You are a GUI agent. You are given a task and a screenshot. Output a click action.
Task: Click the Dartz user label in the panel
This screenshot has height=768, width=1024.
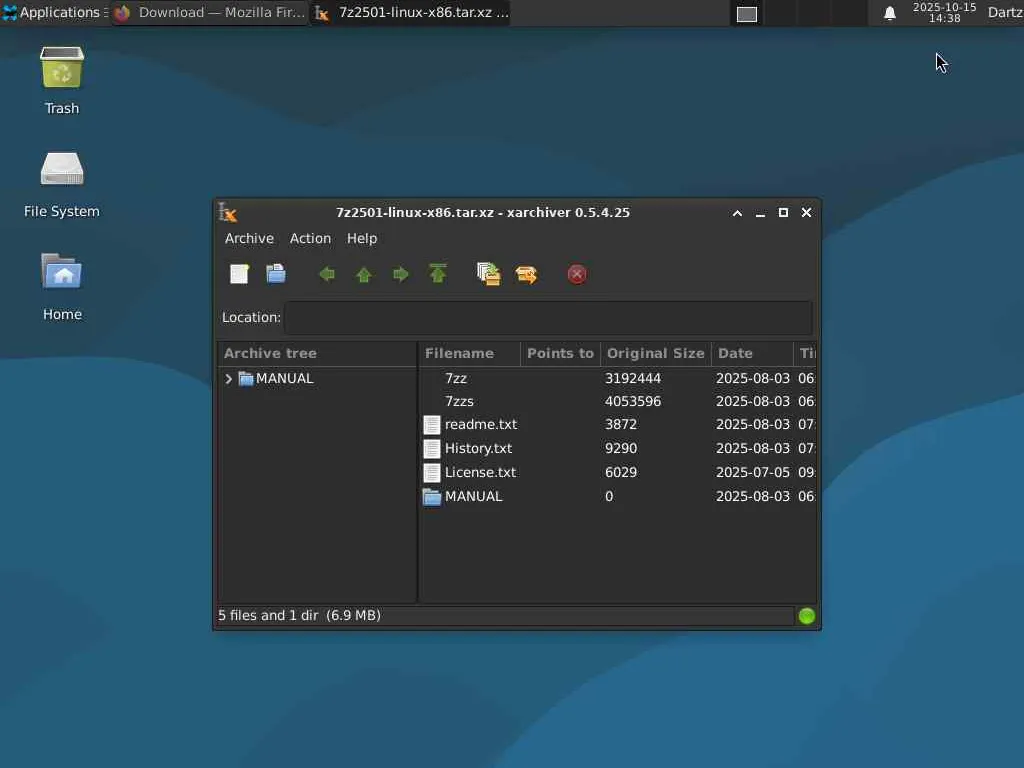click(x=1005, y=12)
